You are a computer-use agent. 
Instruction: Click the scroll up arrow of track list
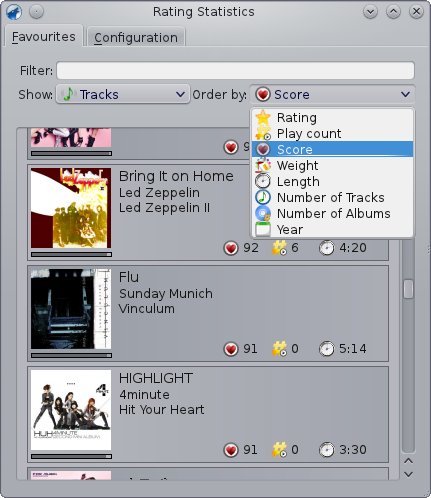point(408,461)
